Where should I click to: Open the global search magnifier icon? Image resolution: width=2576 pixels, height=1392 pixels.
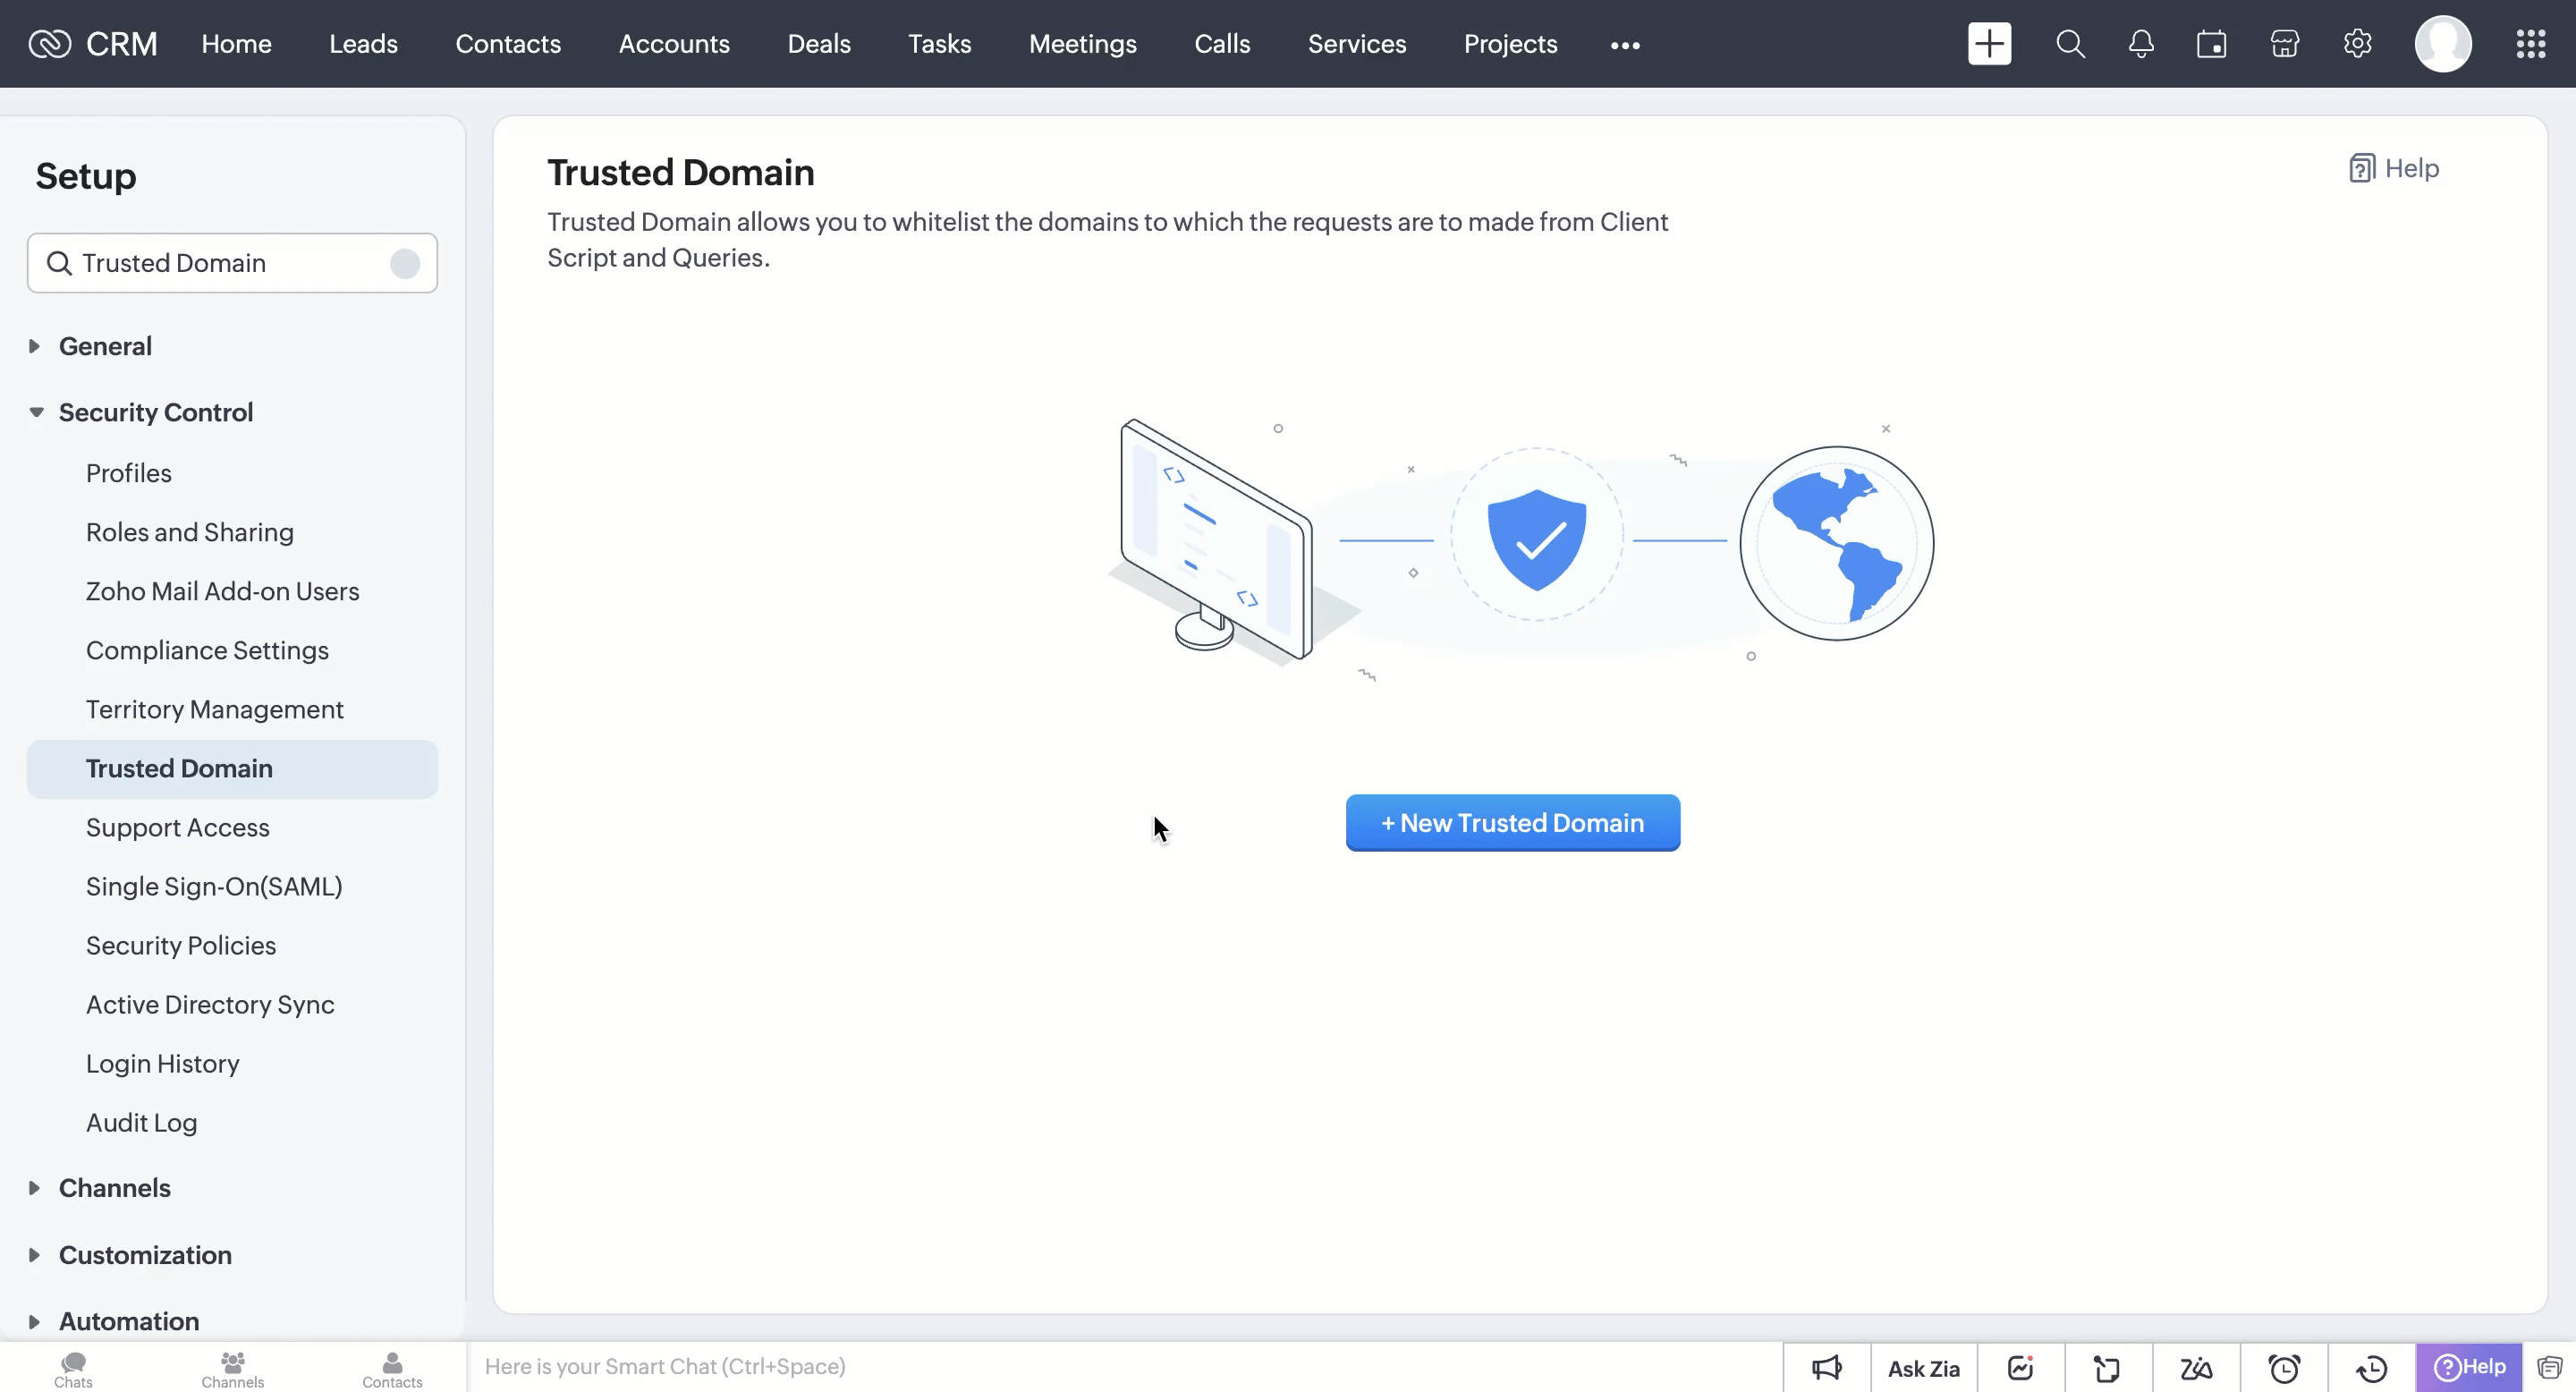(x=2070, y=44)
